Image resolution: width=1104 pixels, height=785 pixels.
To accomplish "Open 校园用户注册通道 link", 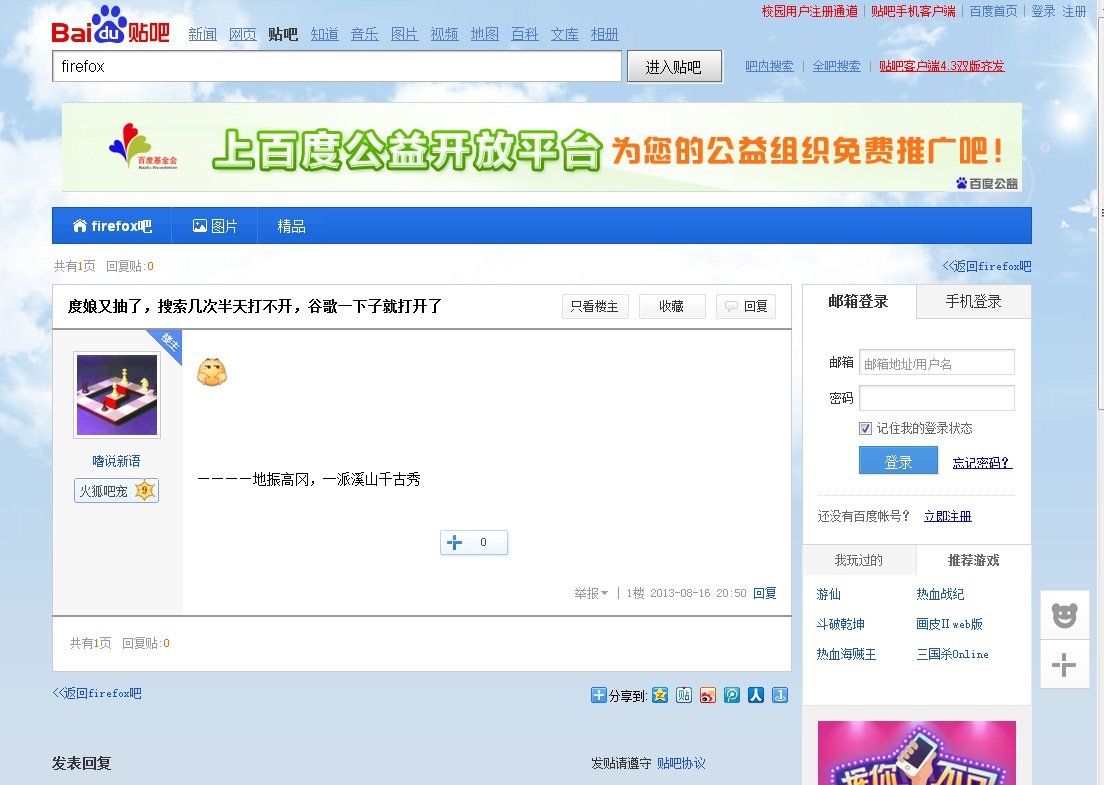I will pos(810,11).
